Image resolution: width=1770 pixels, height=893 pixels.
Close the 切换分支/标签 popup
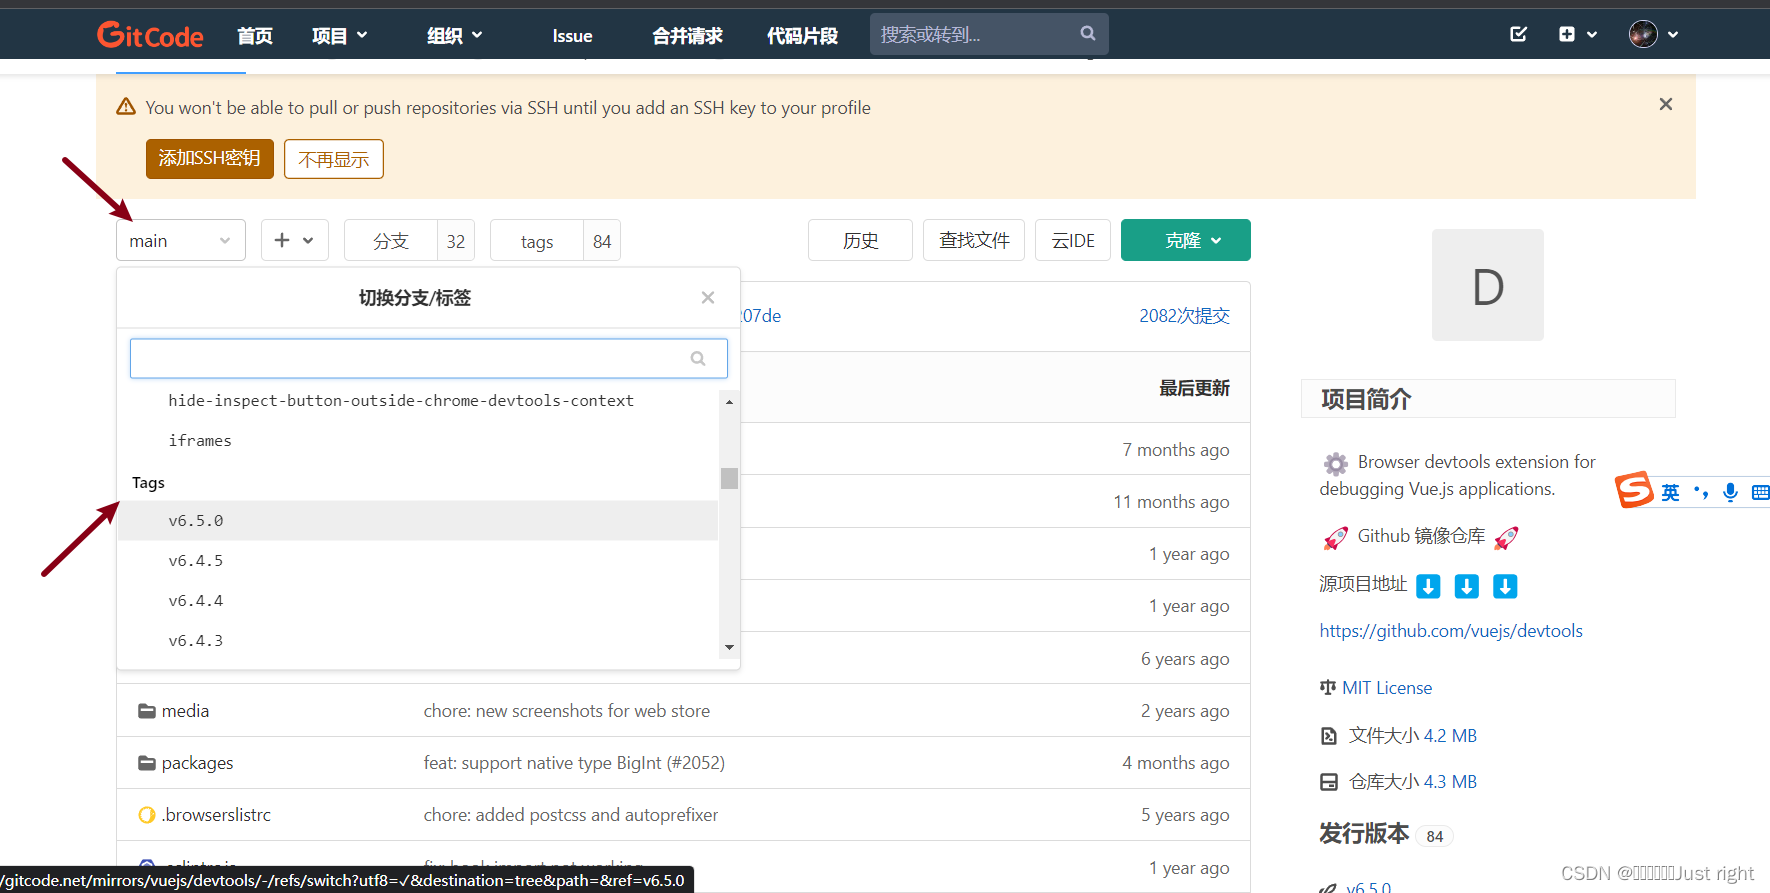pyautogui.click(x=708, y=297)
